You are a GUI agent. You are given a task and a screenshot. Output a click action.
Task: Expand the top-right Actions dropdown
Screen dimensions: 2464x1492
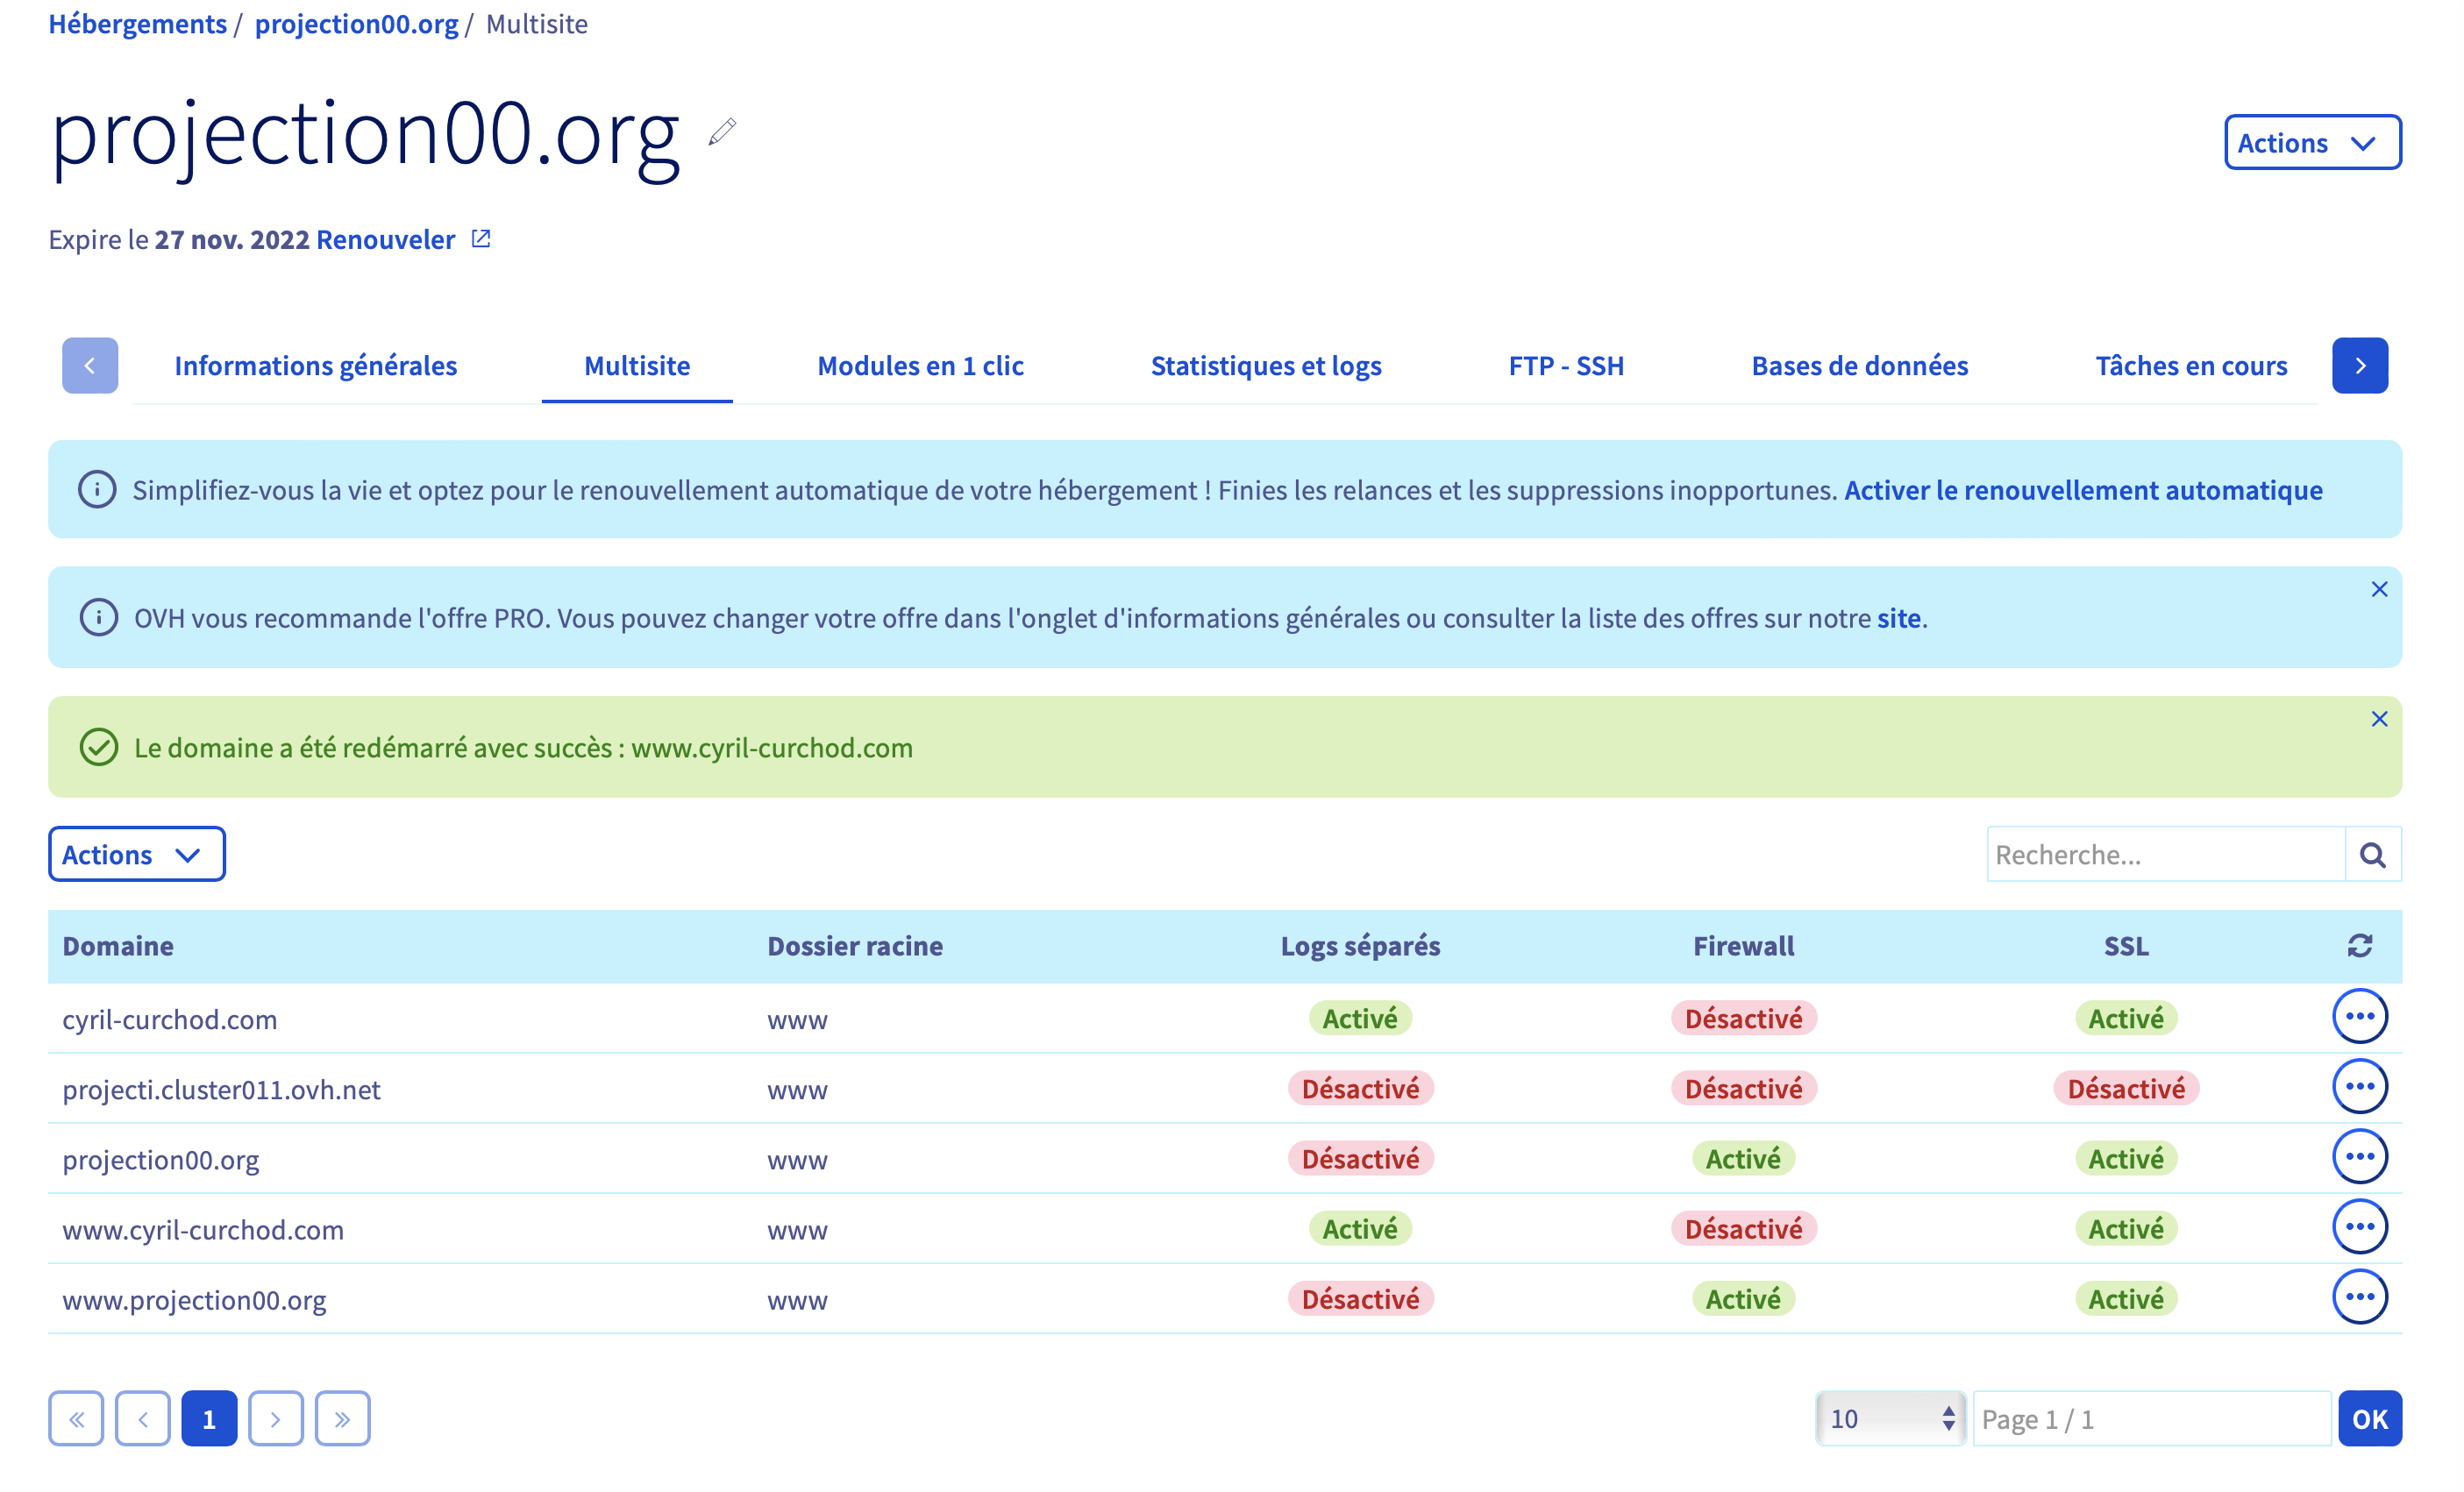tap(2311, 143)
